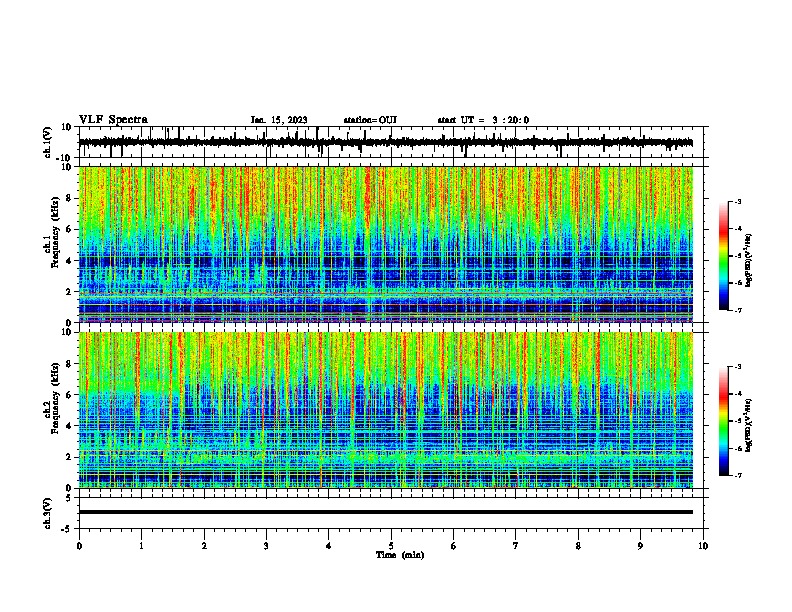Click the "Time (min)" axis label

pyautogui.click(x=400, y=555)
